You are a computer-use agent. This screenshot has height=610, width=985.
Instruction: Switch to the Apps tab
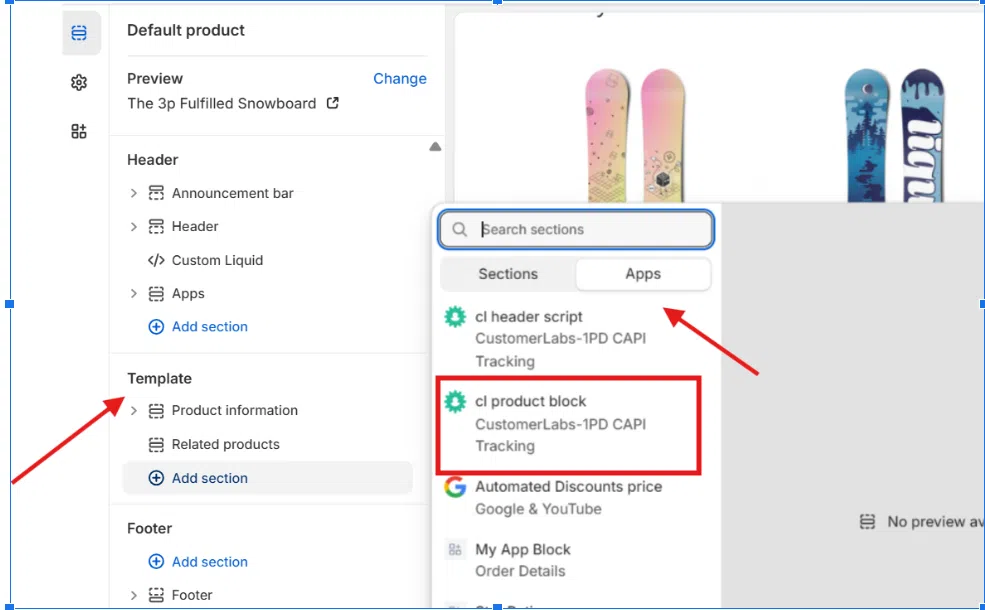tap(643, 274)
